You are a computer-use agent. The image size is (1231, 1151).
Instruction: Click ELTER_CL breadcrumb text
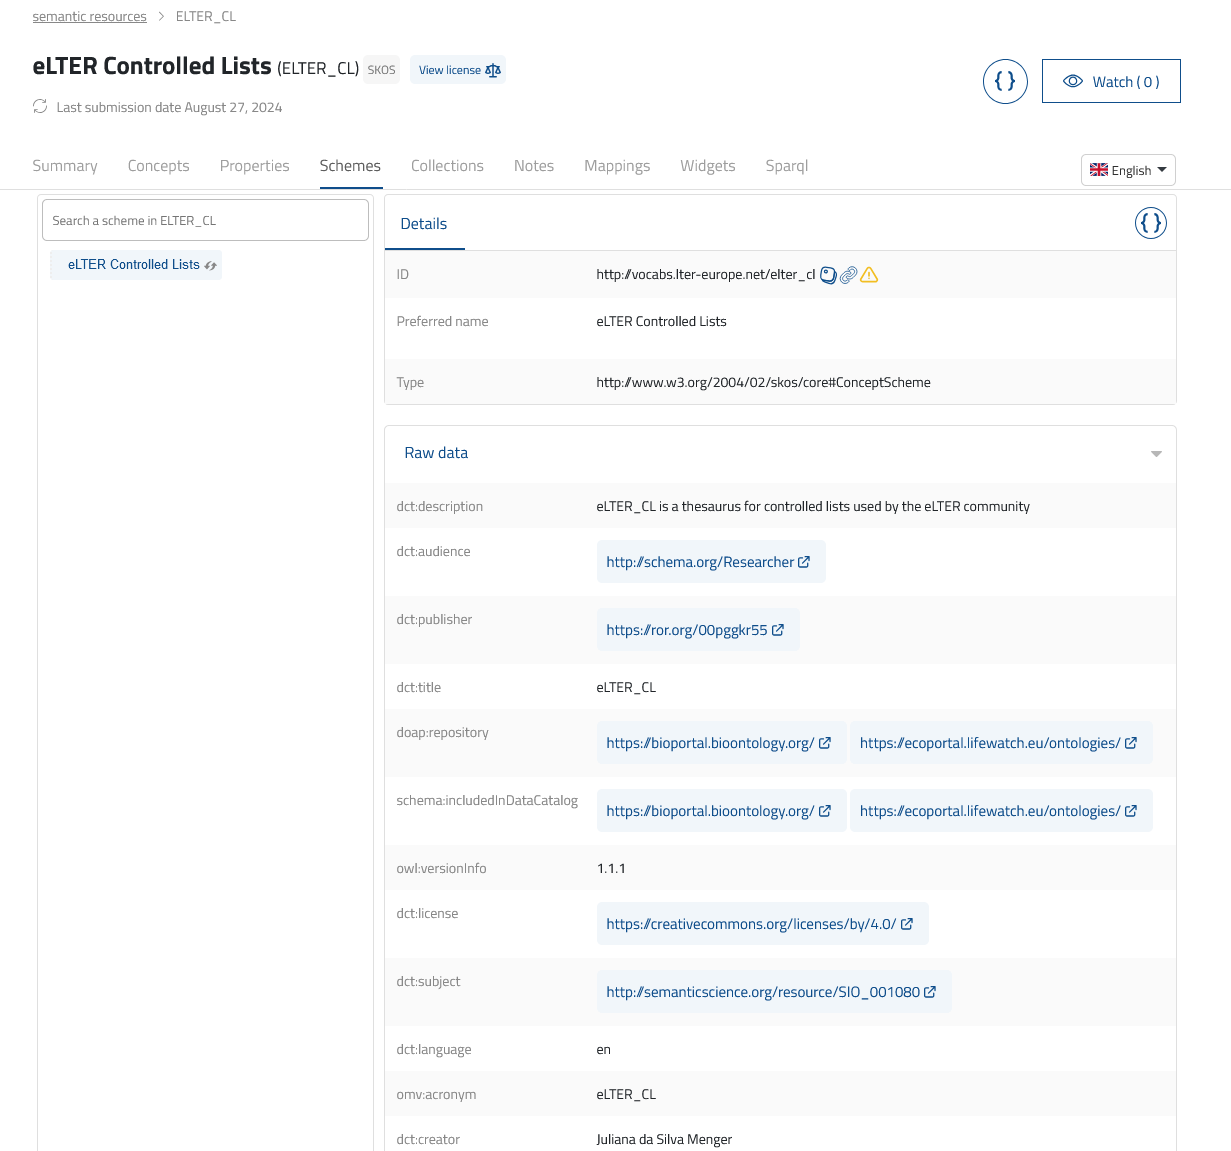coord(206,17)
